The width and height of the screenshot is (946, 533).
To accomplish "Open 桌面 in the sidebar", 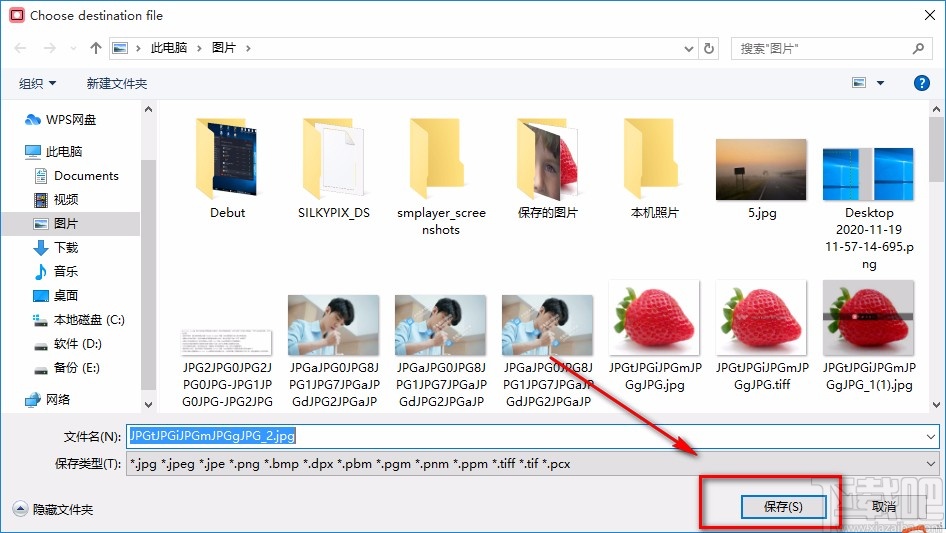I will coord(56,296).
